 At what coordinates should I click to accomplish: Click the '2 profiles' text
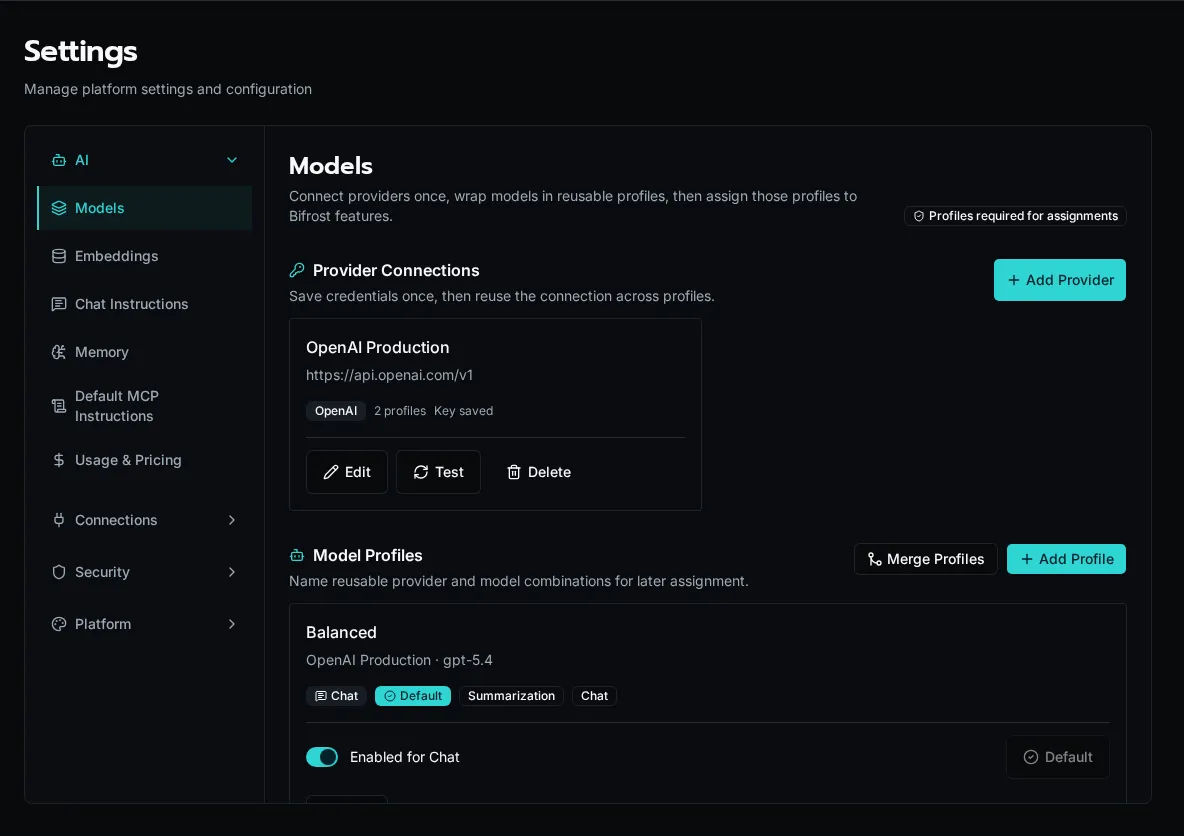click(399, 411)
